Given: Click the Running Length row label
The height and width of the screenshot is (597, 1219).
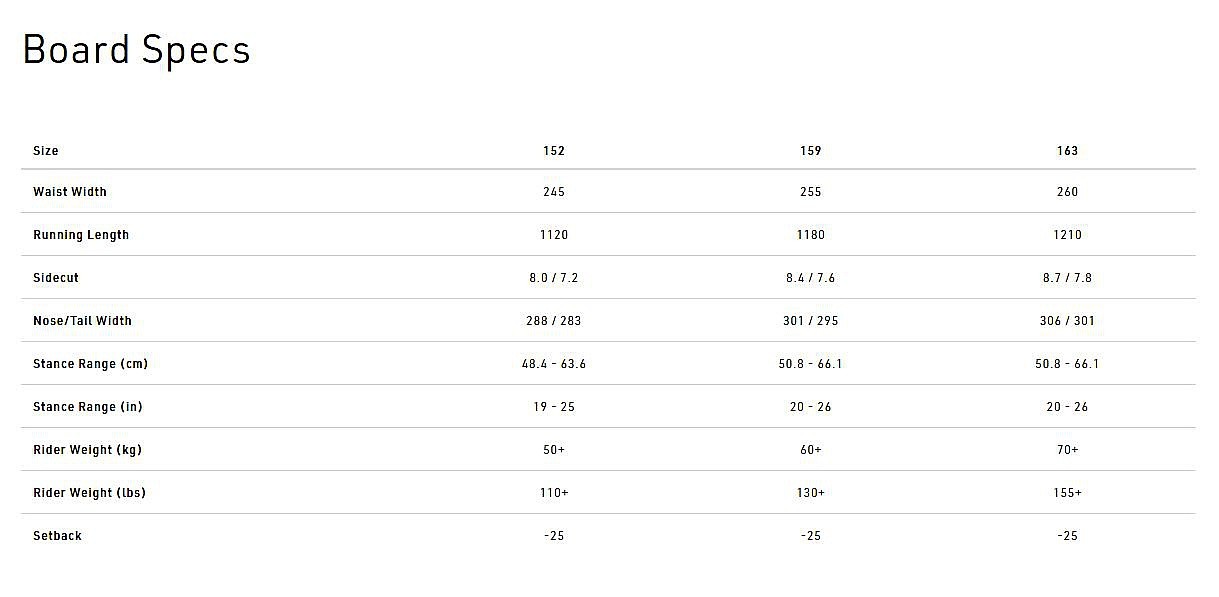Looking at the screenshot, I should tap(81, 235).
